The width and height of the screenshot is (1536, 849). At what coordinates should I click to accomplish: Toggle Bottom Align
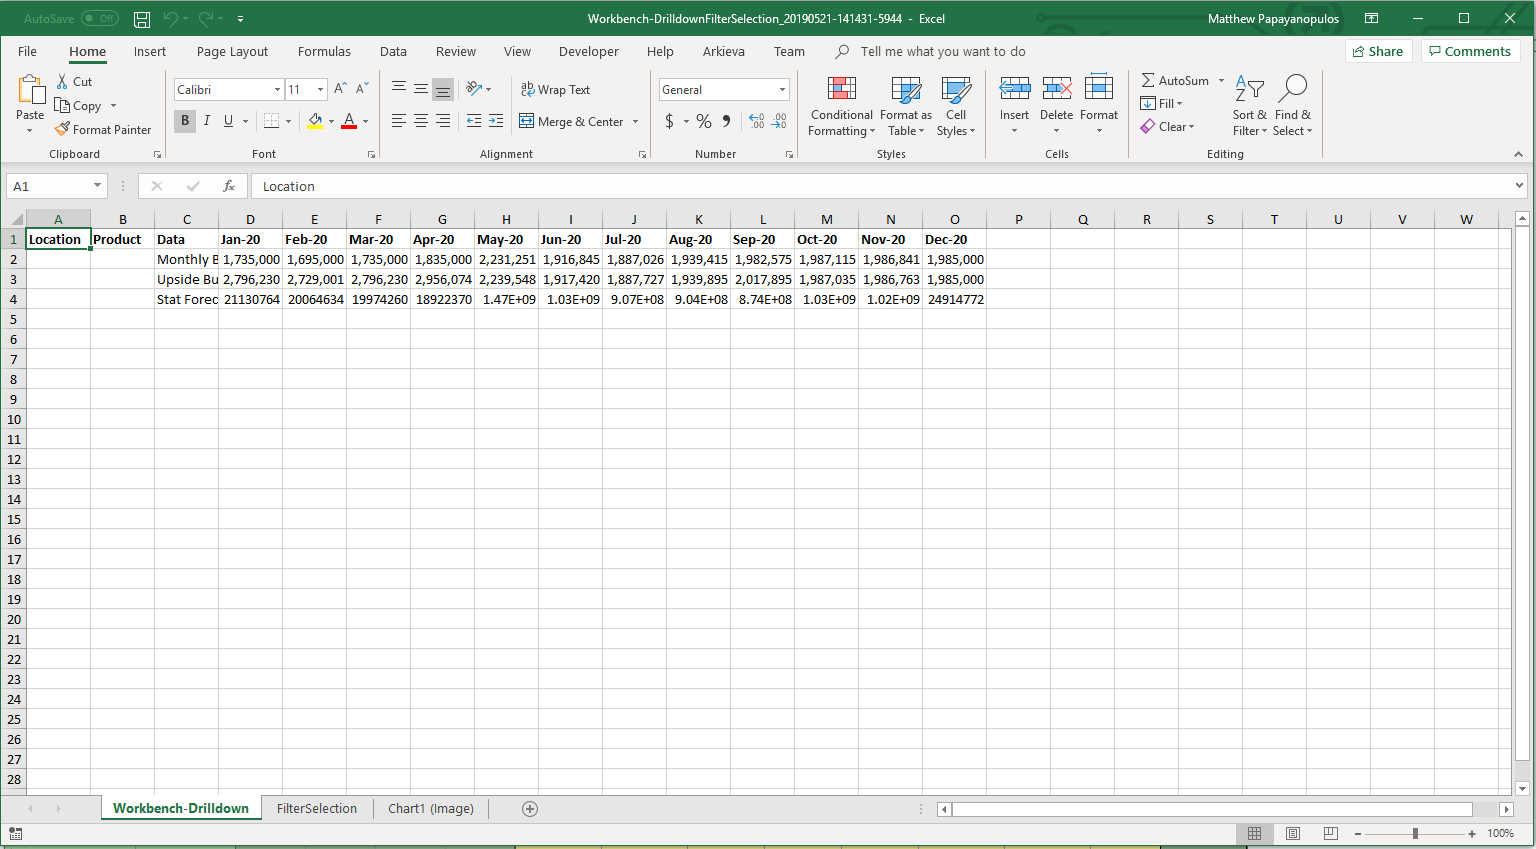pyautogui.click(x=443, y=89)
